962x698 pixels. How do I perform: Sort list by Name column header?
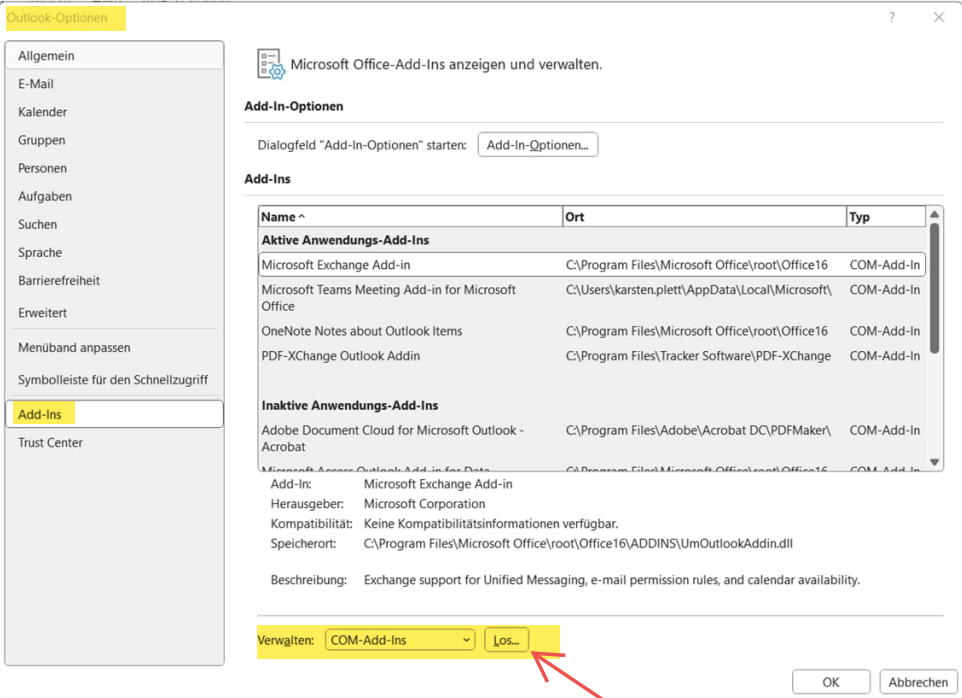(x=410, y=217)
